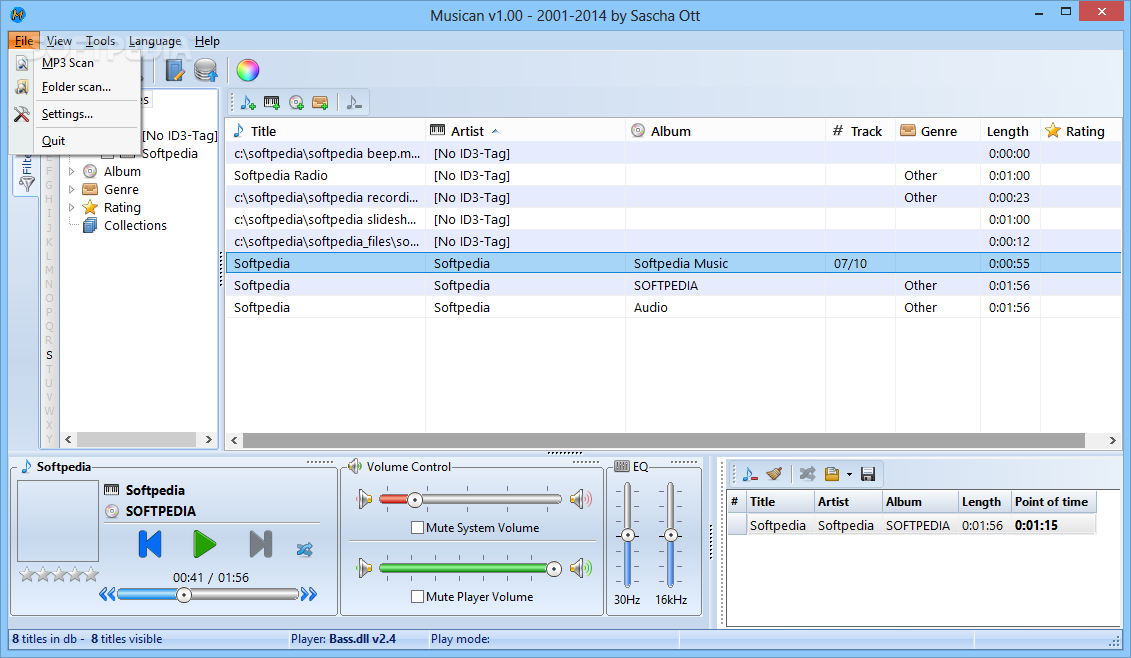Skip to the next track
This screenshot has width=1131, height=658.
[x=260, y=544]
